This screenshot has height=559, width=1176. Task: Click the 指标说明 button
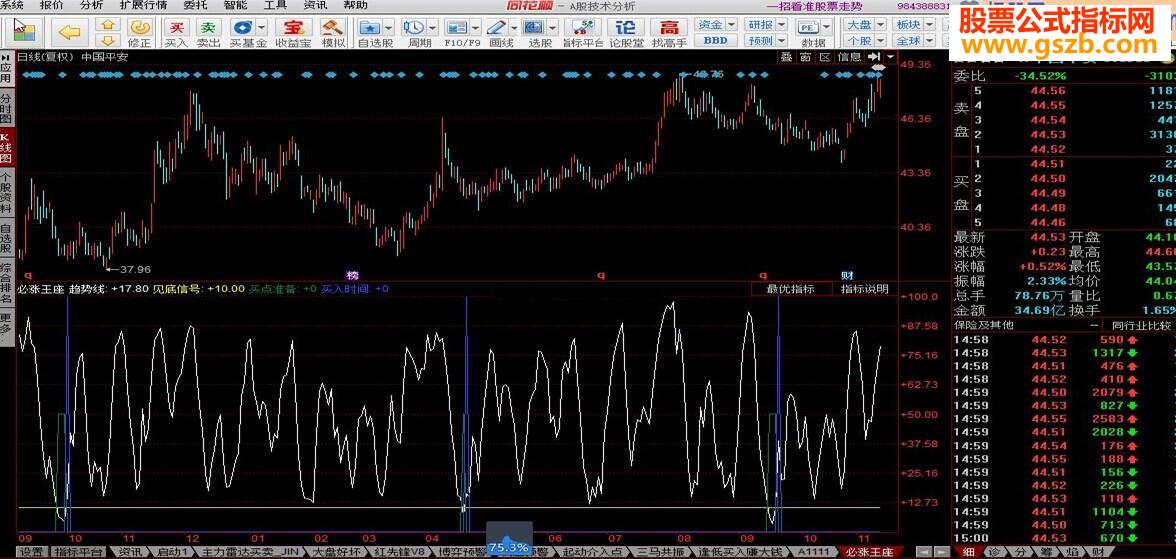coord(864,289)
